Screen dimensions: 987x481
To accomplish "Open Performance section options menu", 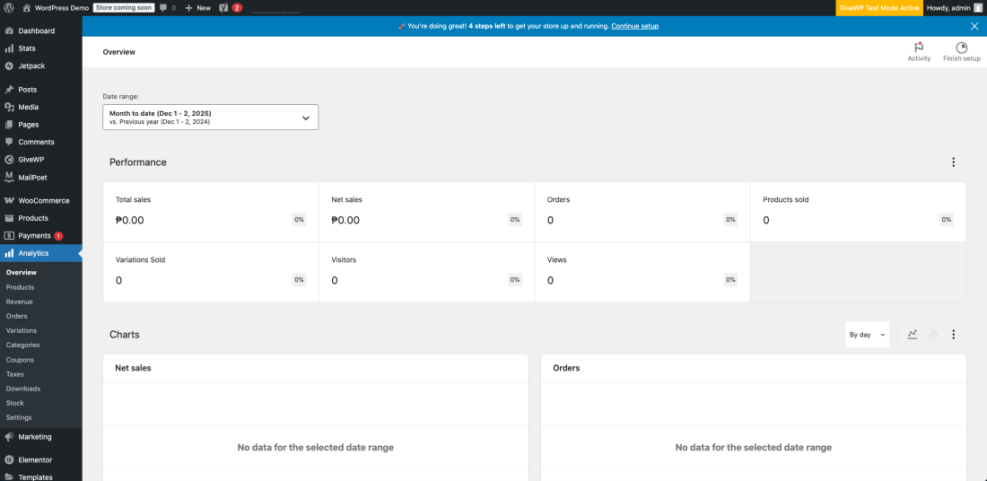I will [x=953, y=162].
